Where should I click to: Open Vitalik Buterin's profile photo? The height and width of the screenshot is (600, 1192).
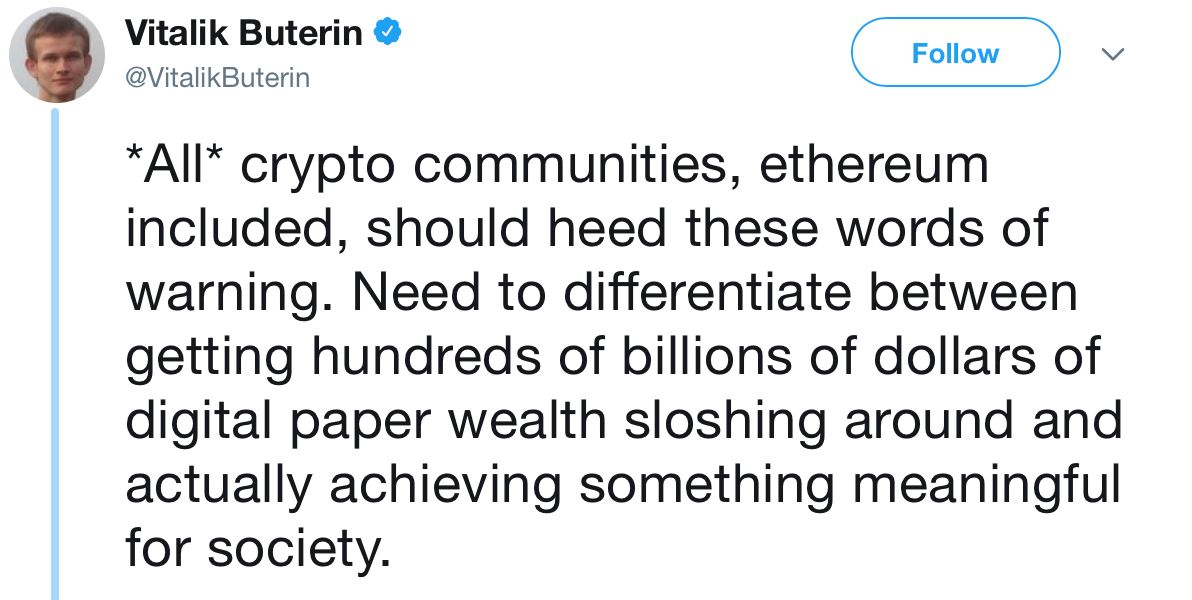[57, 56]
